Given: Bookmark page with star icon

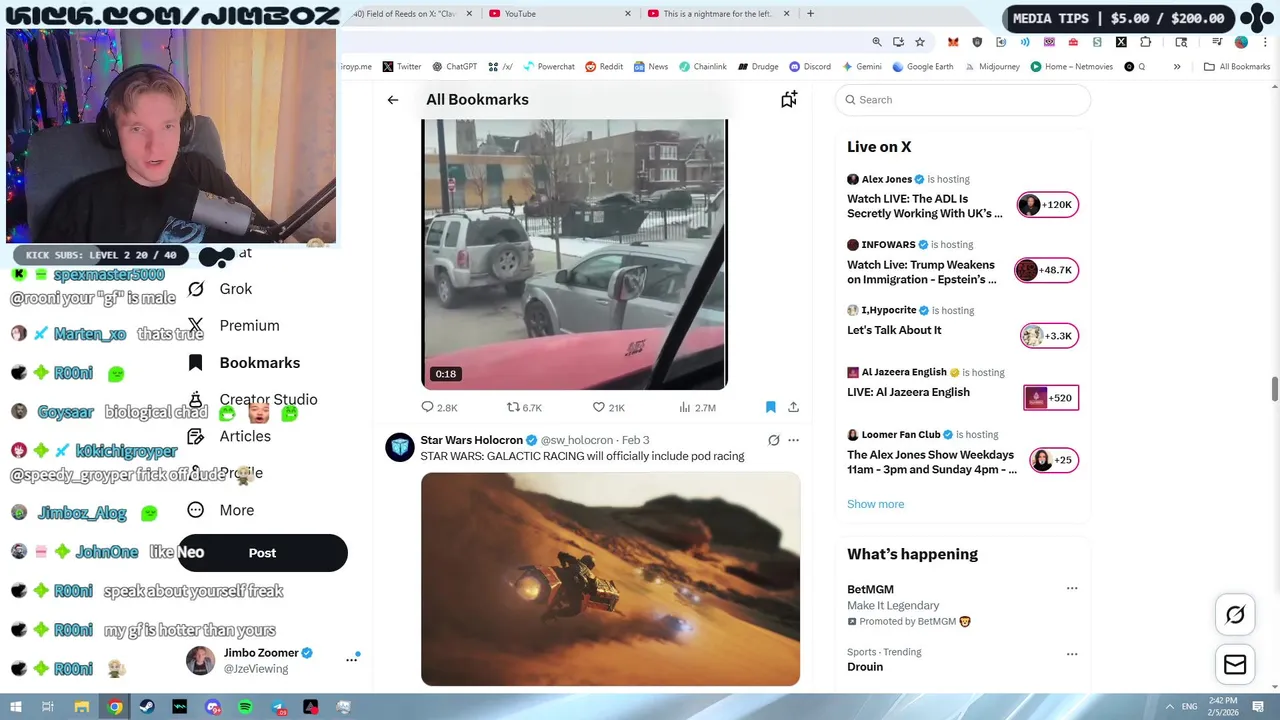Looking at the screenshot, I should pos(920,42).
